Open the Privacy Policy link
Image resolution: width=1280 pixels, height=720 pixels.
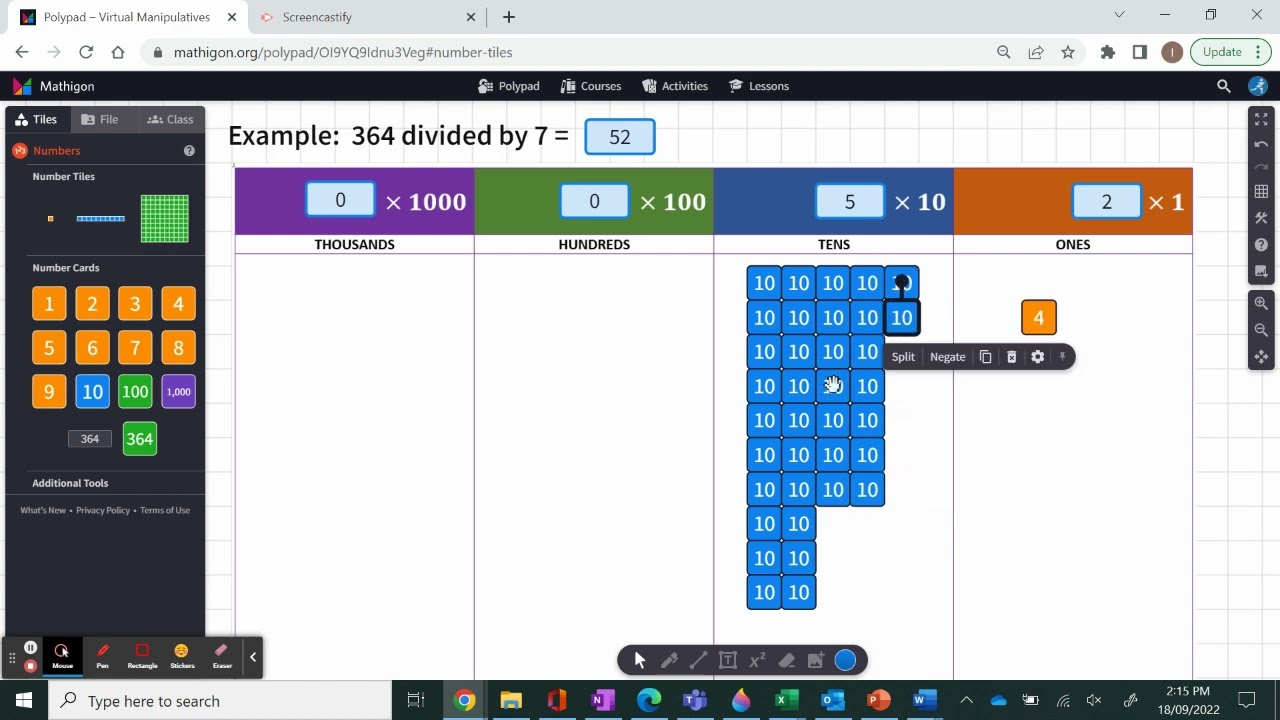point(103,510)
